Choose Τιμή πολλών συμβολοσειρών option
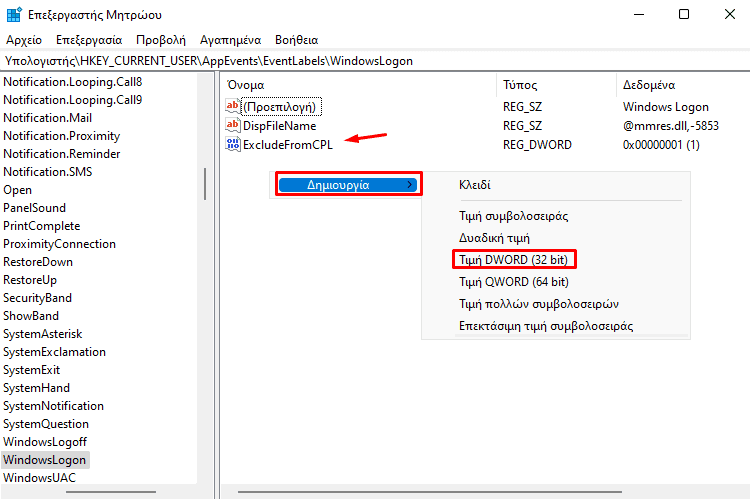This screenshot has width=750, height=500. point(539,304)
